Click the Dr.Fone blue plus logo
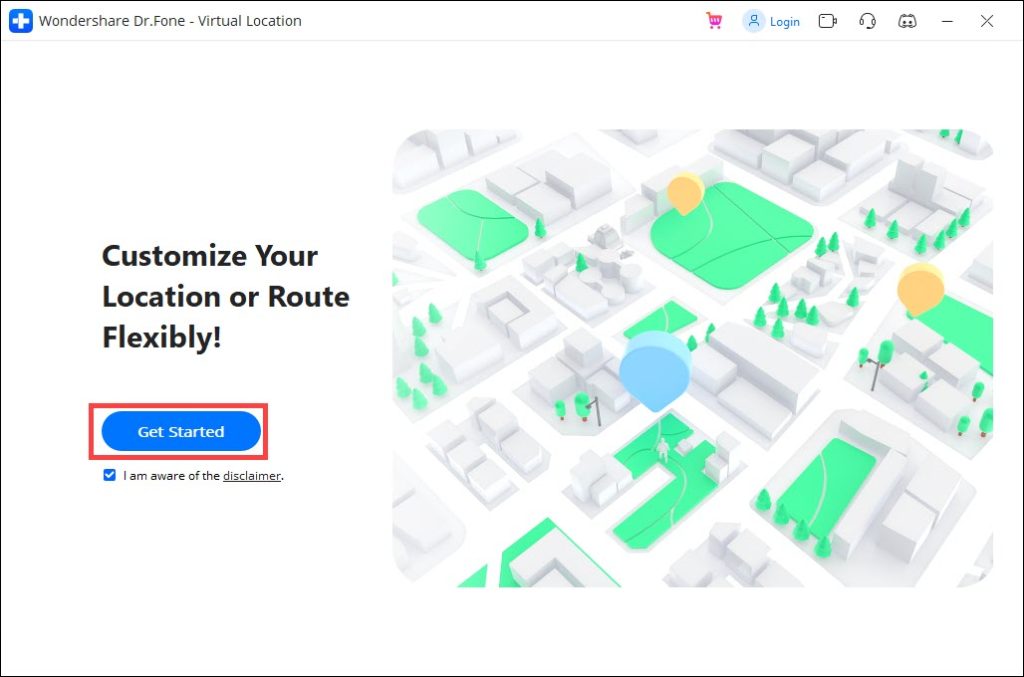Screen dimensions: 1024x677 pos(21,21)
